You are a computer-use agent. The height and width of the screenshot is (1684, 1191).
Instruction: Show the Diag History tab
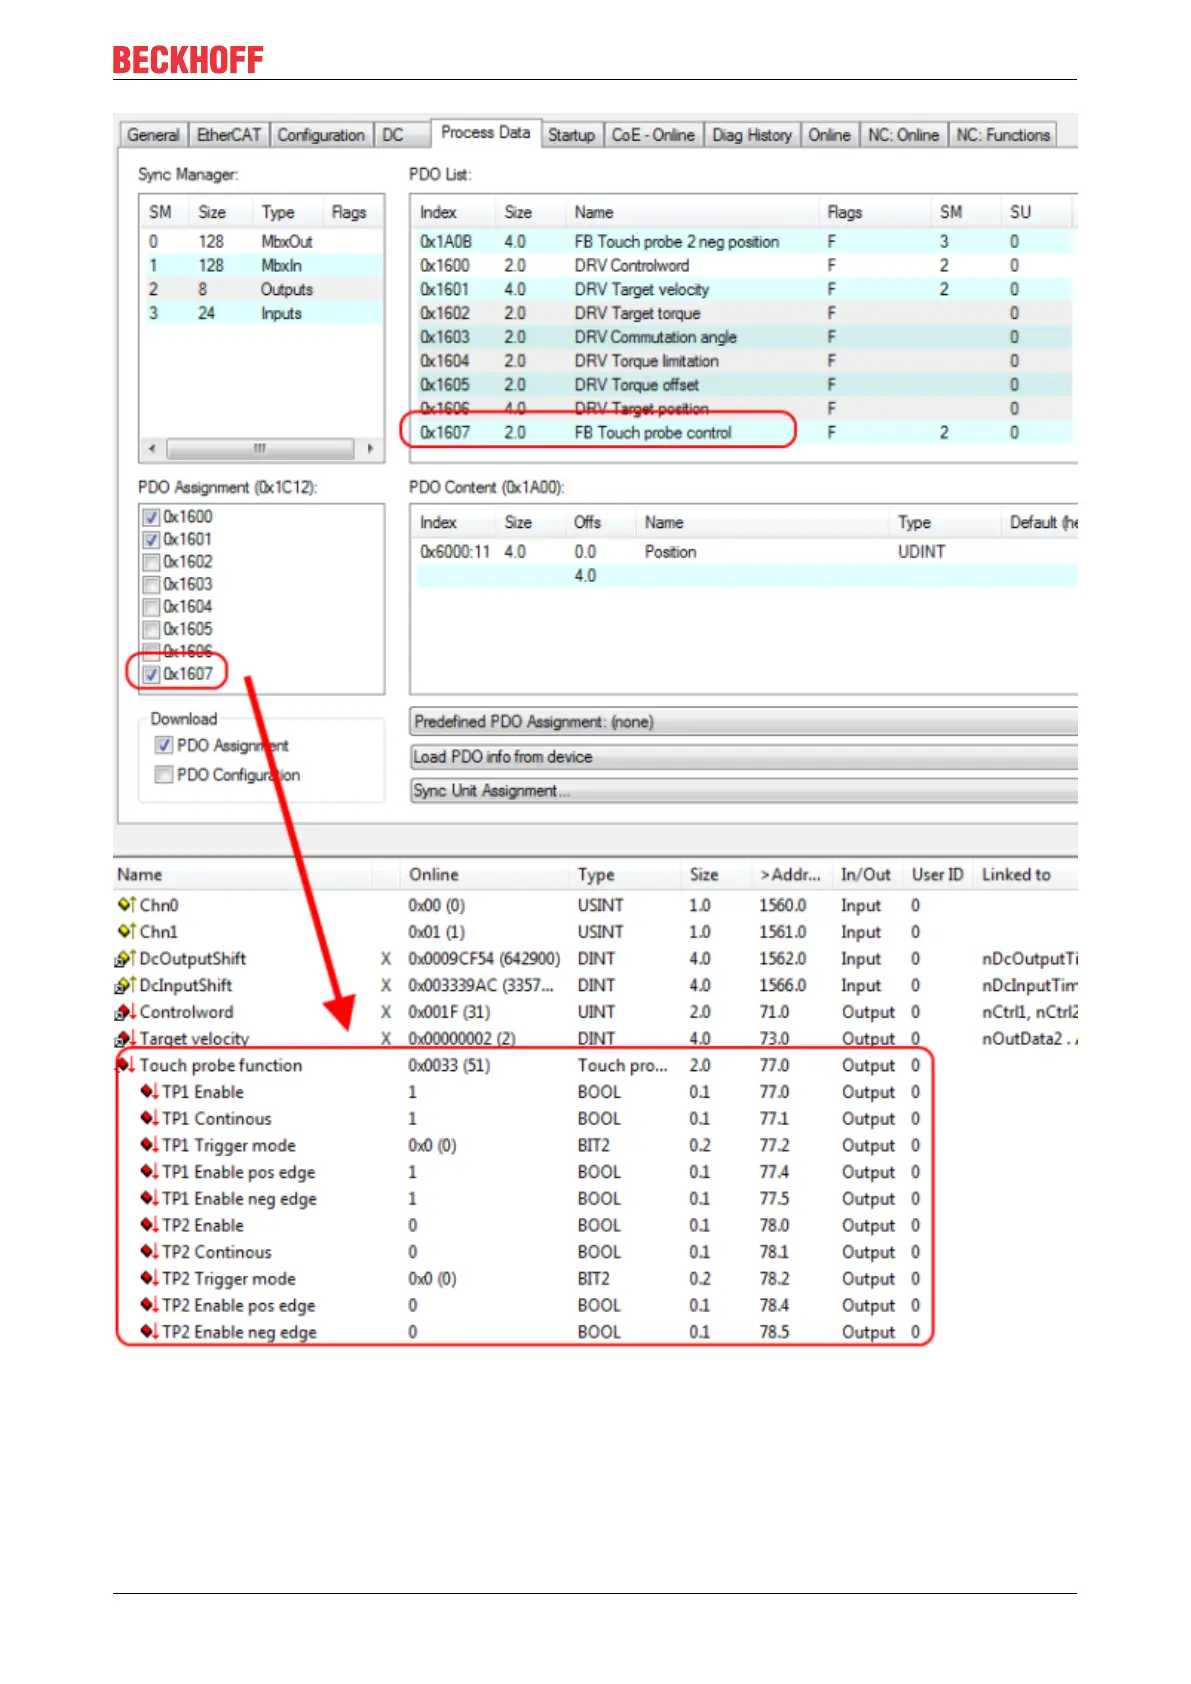[752, 135]
